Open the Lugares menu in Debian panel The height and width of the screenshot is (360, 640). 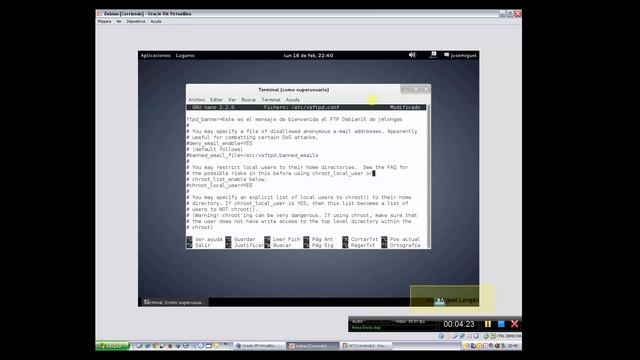[185, 56]
